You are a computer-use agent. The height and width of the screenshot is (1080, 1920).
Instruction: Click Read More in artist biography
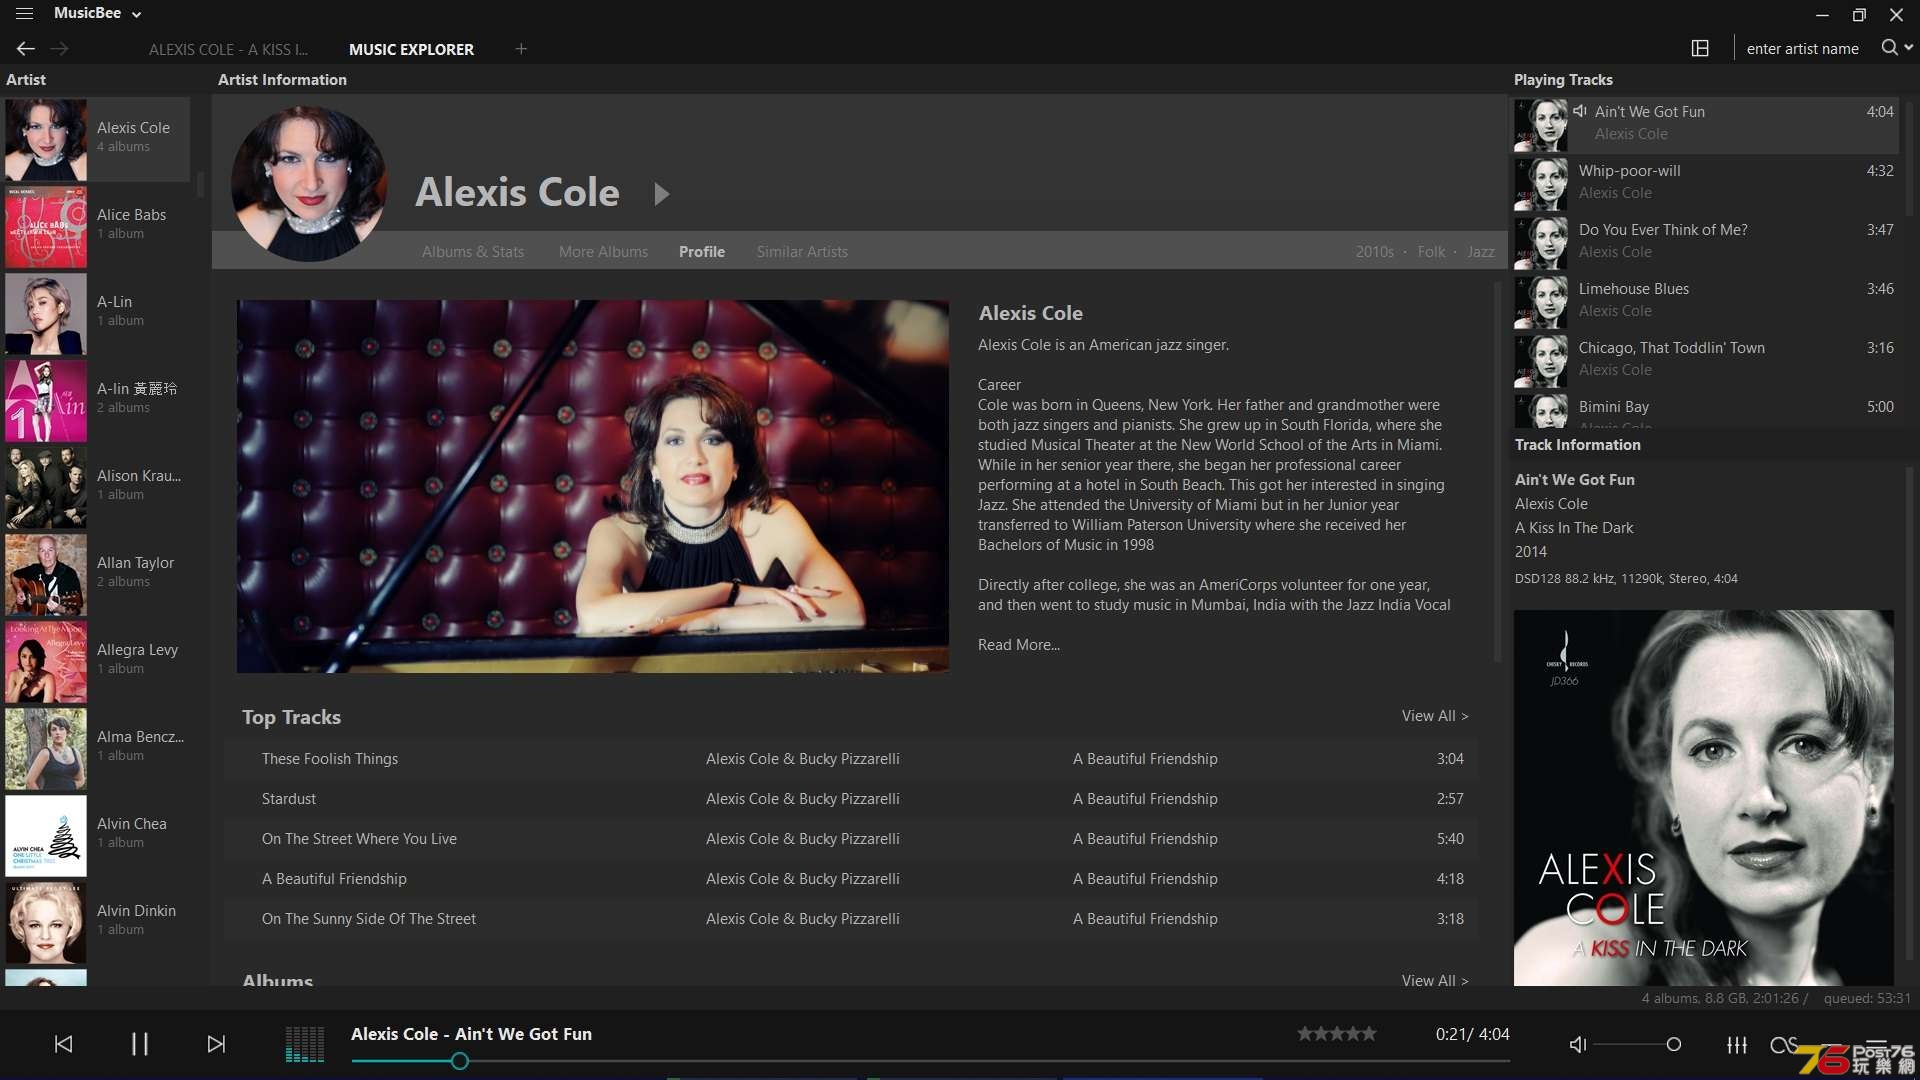(1018, 645)
